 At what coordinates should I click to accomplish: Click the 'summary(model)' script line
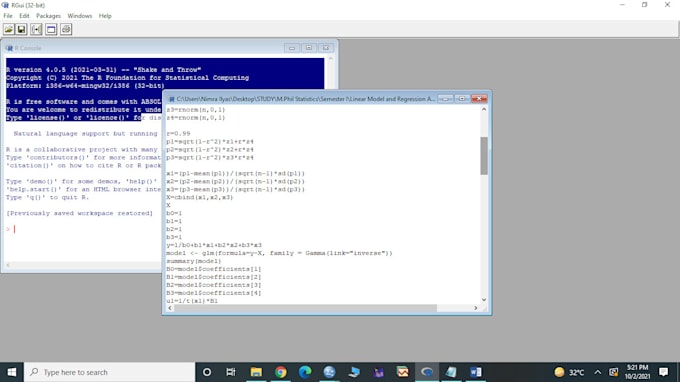click(x=193, y=261)
